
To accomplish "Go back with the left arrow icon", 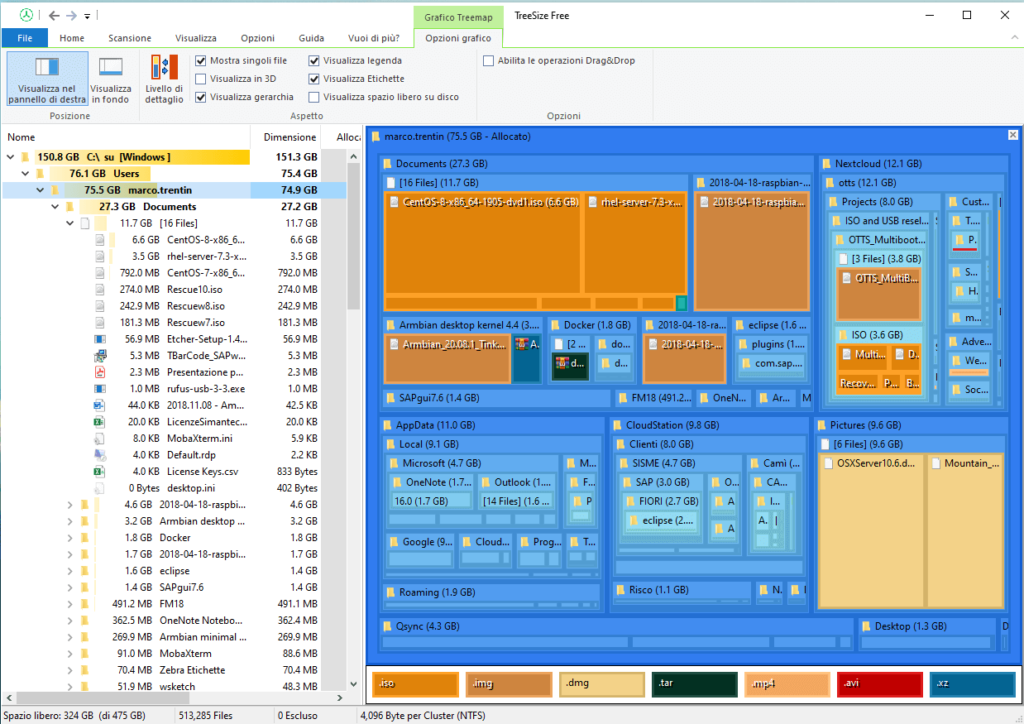I will (54, 15).
